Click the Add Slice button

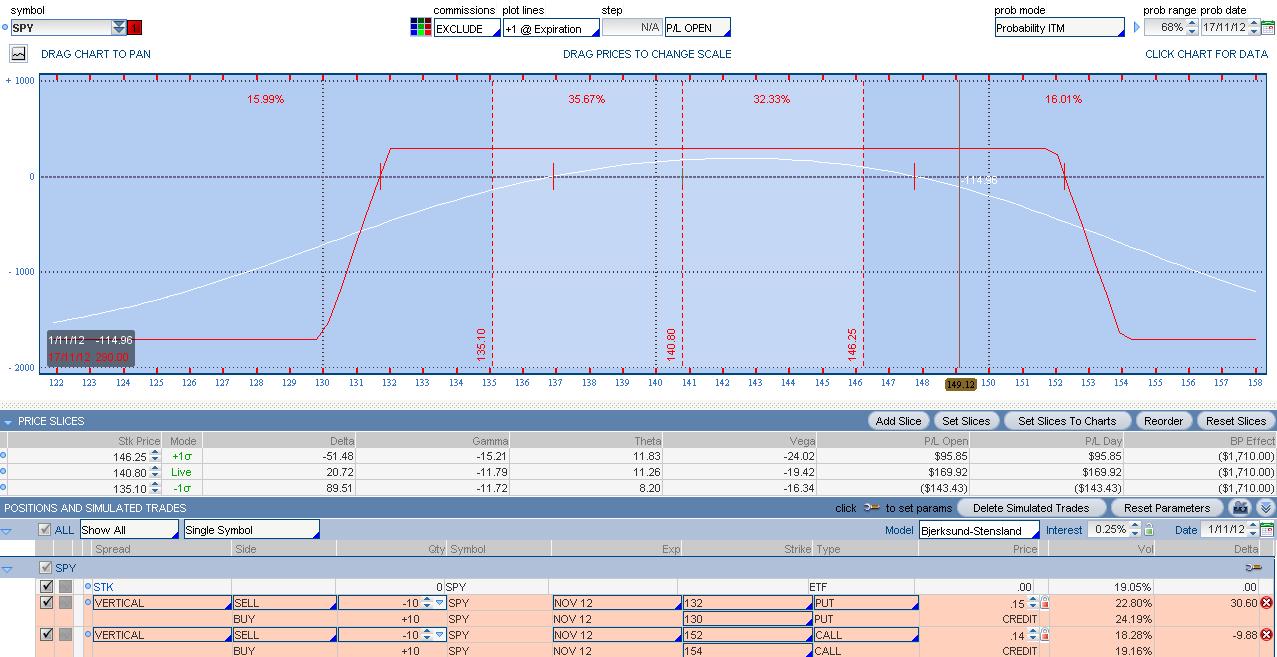coord(898,421)
